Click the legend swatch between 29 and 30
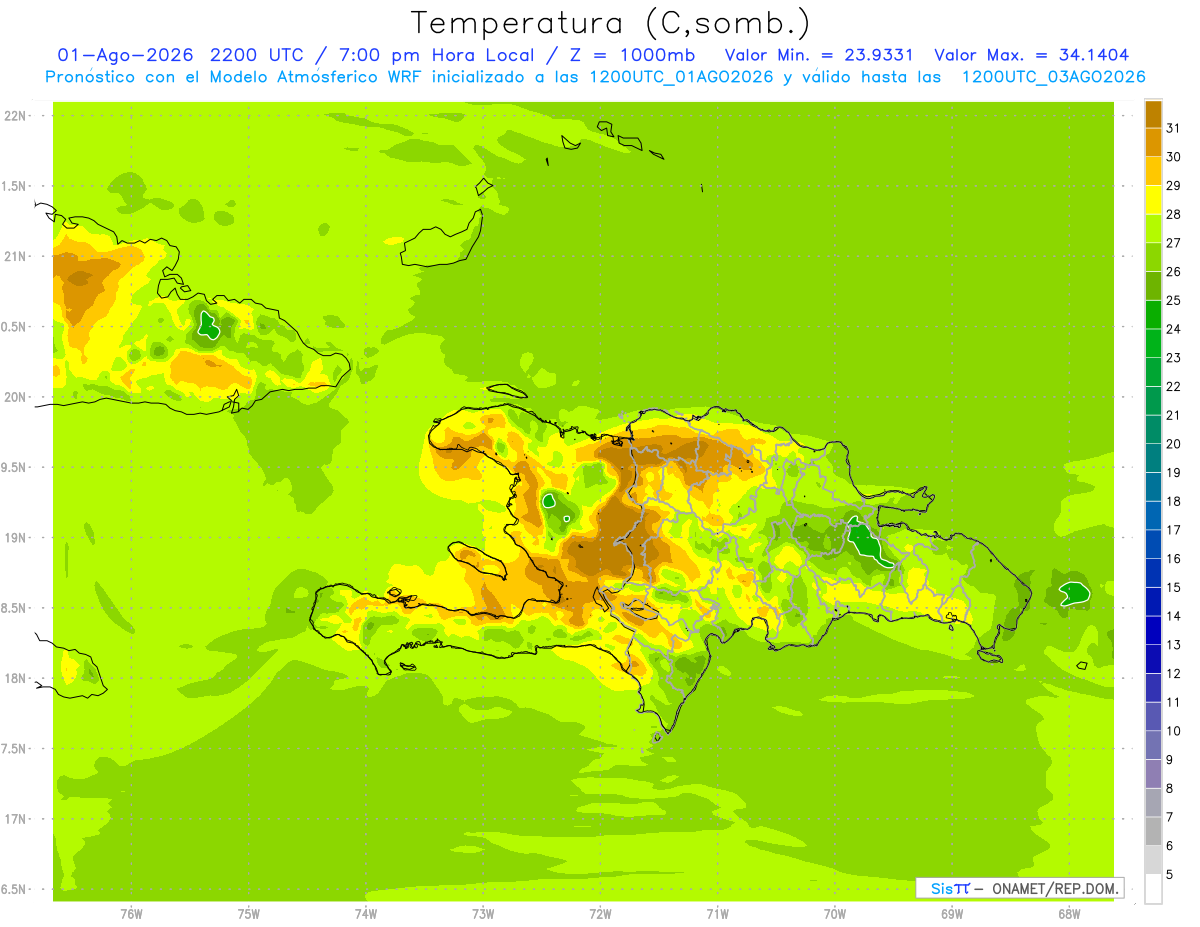 1153,171
